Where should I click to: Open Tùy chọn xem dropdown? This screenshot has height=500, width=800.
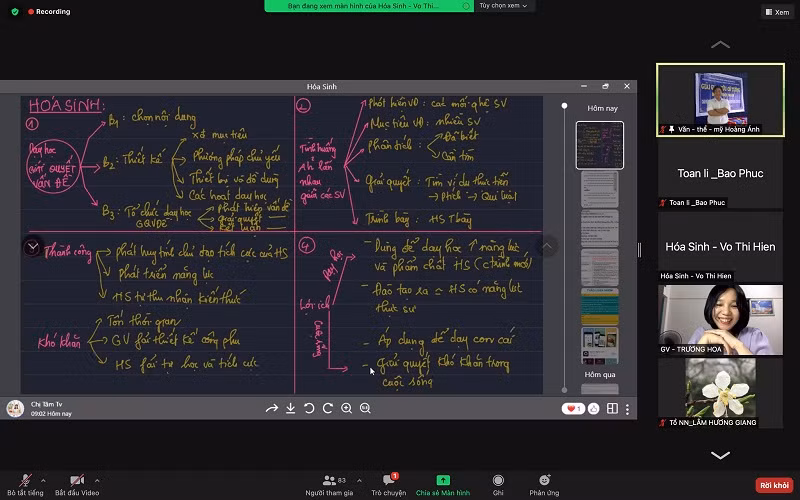point(504,6)
